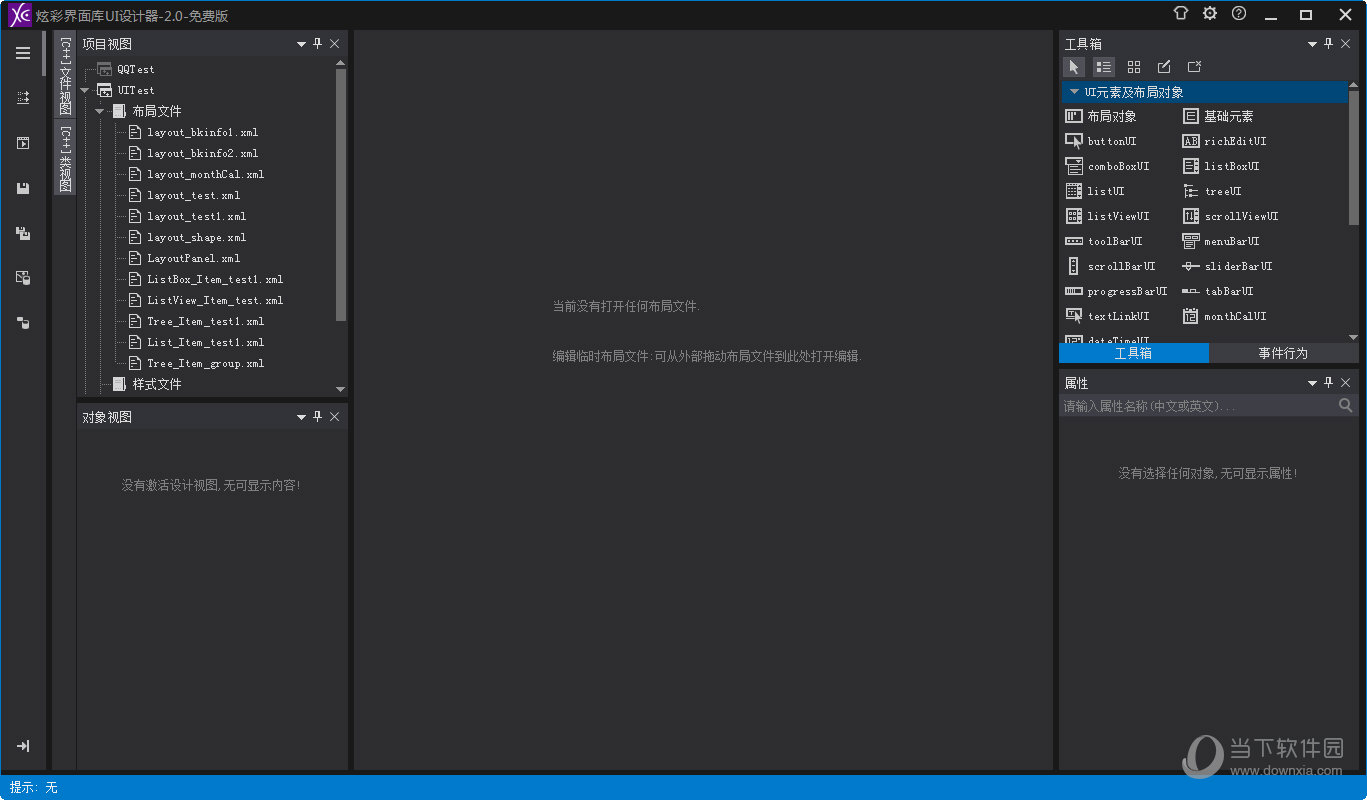Collapse the 布局文件 folder node
The height and width of the screenshot is (800, 1367).
(100, 111)
